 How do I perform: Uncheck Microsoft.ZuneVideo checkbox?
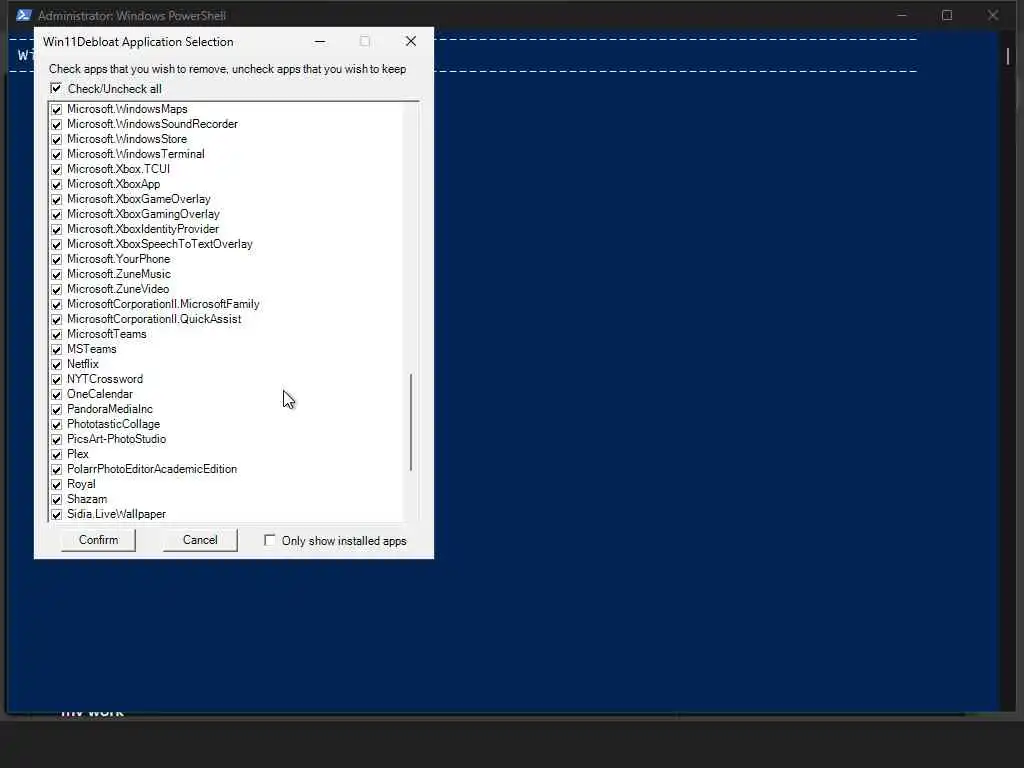pos(57,290)
